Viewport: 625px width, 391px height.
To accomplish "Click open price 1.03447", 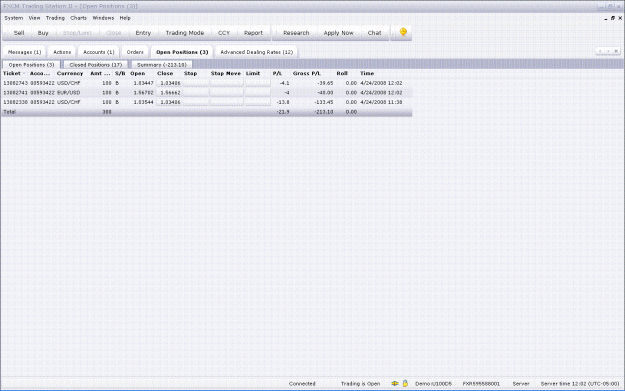I will click(142, 83).
